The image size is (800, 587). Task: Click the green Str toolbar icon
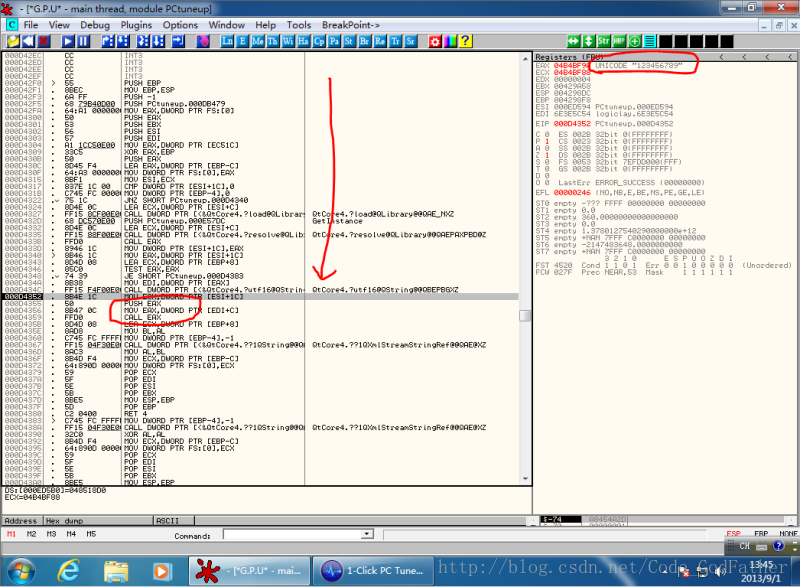[x=604, y=41]
